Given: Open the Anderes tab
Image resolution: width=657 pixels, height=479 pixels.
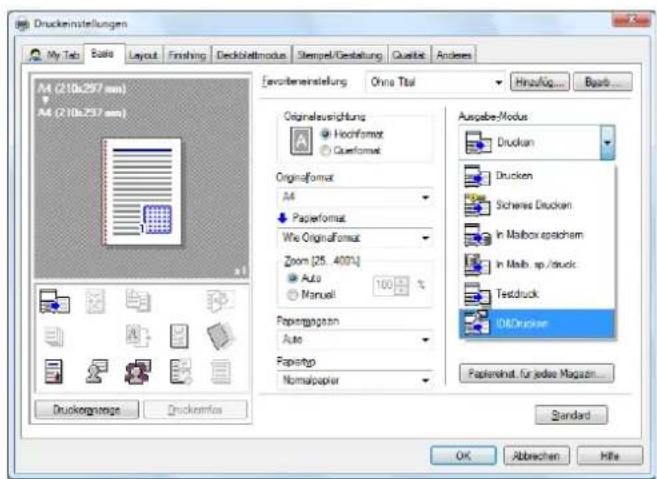Looking at the screenshot, I should [x=454, y=55].
